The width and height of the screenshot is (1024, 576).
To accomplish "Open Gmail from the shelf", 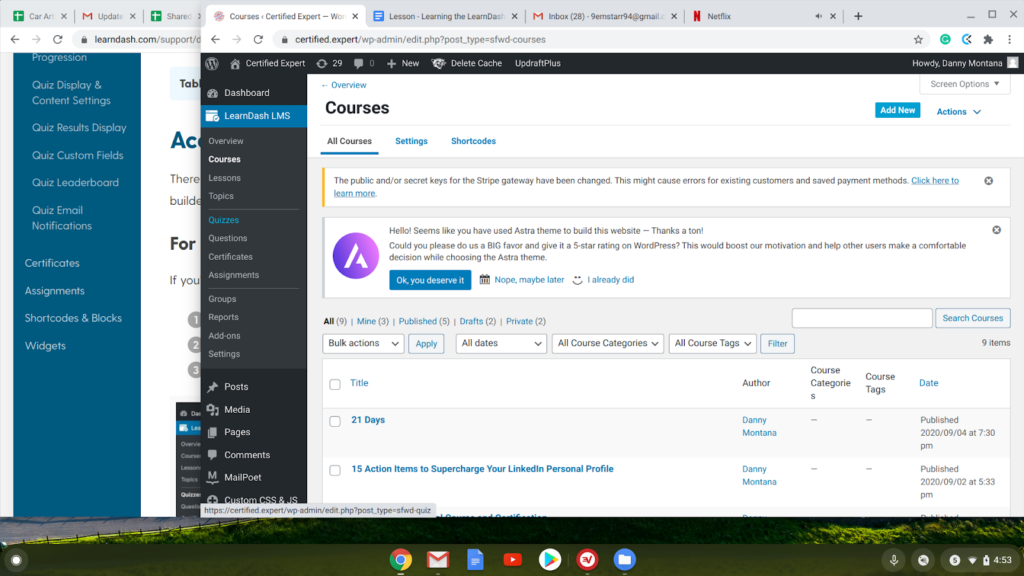I will tap(438, 560).
